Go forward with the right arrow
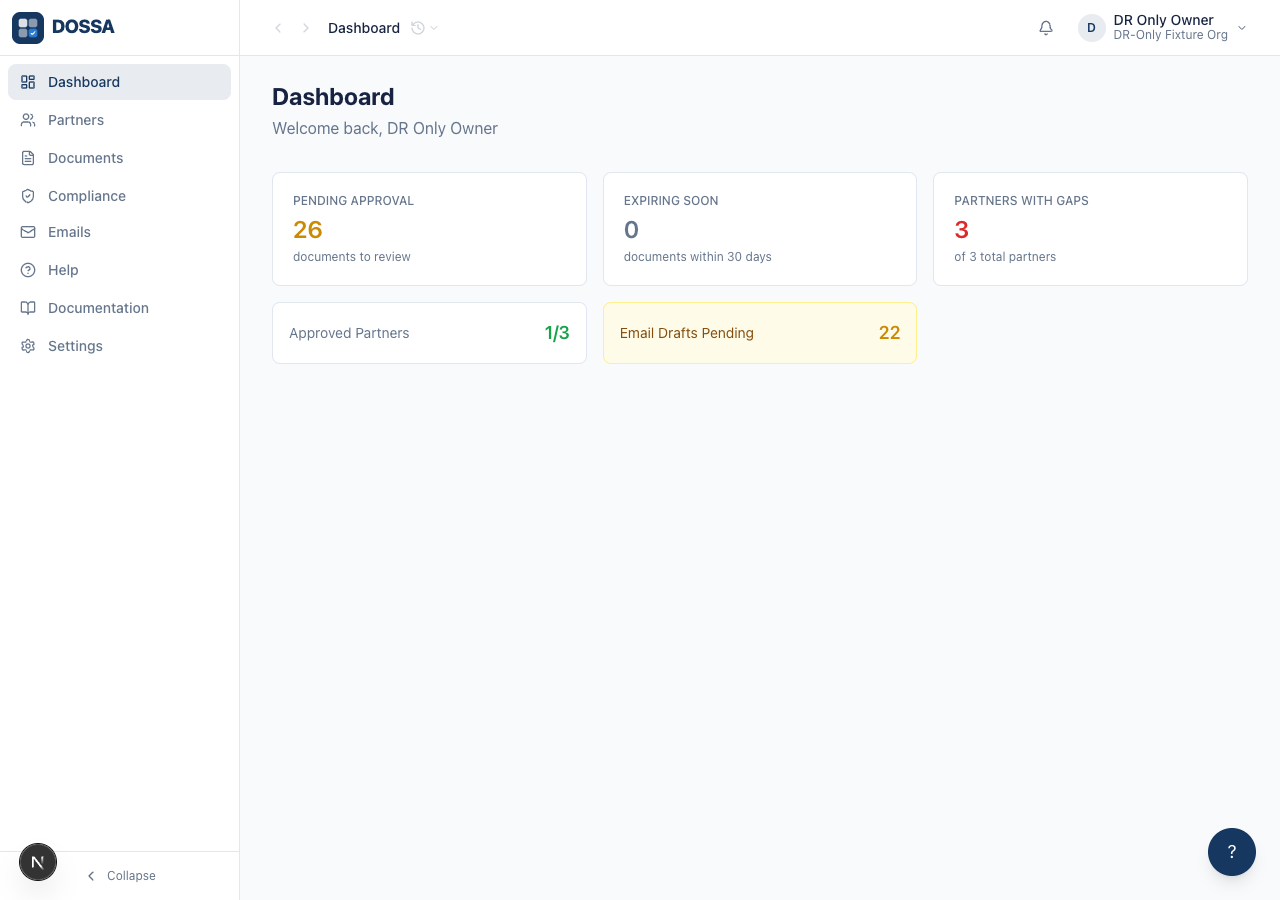 306,28
